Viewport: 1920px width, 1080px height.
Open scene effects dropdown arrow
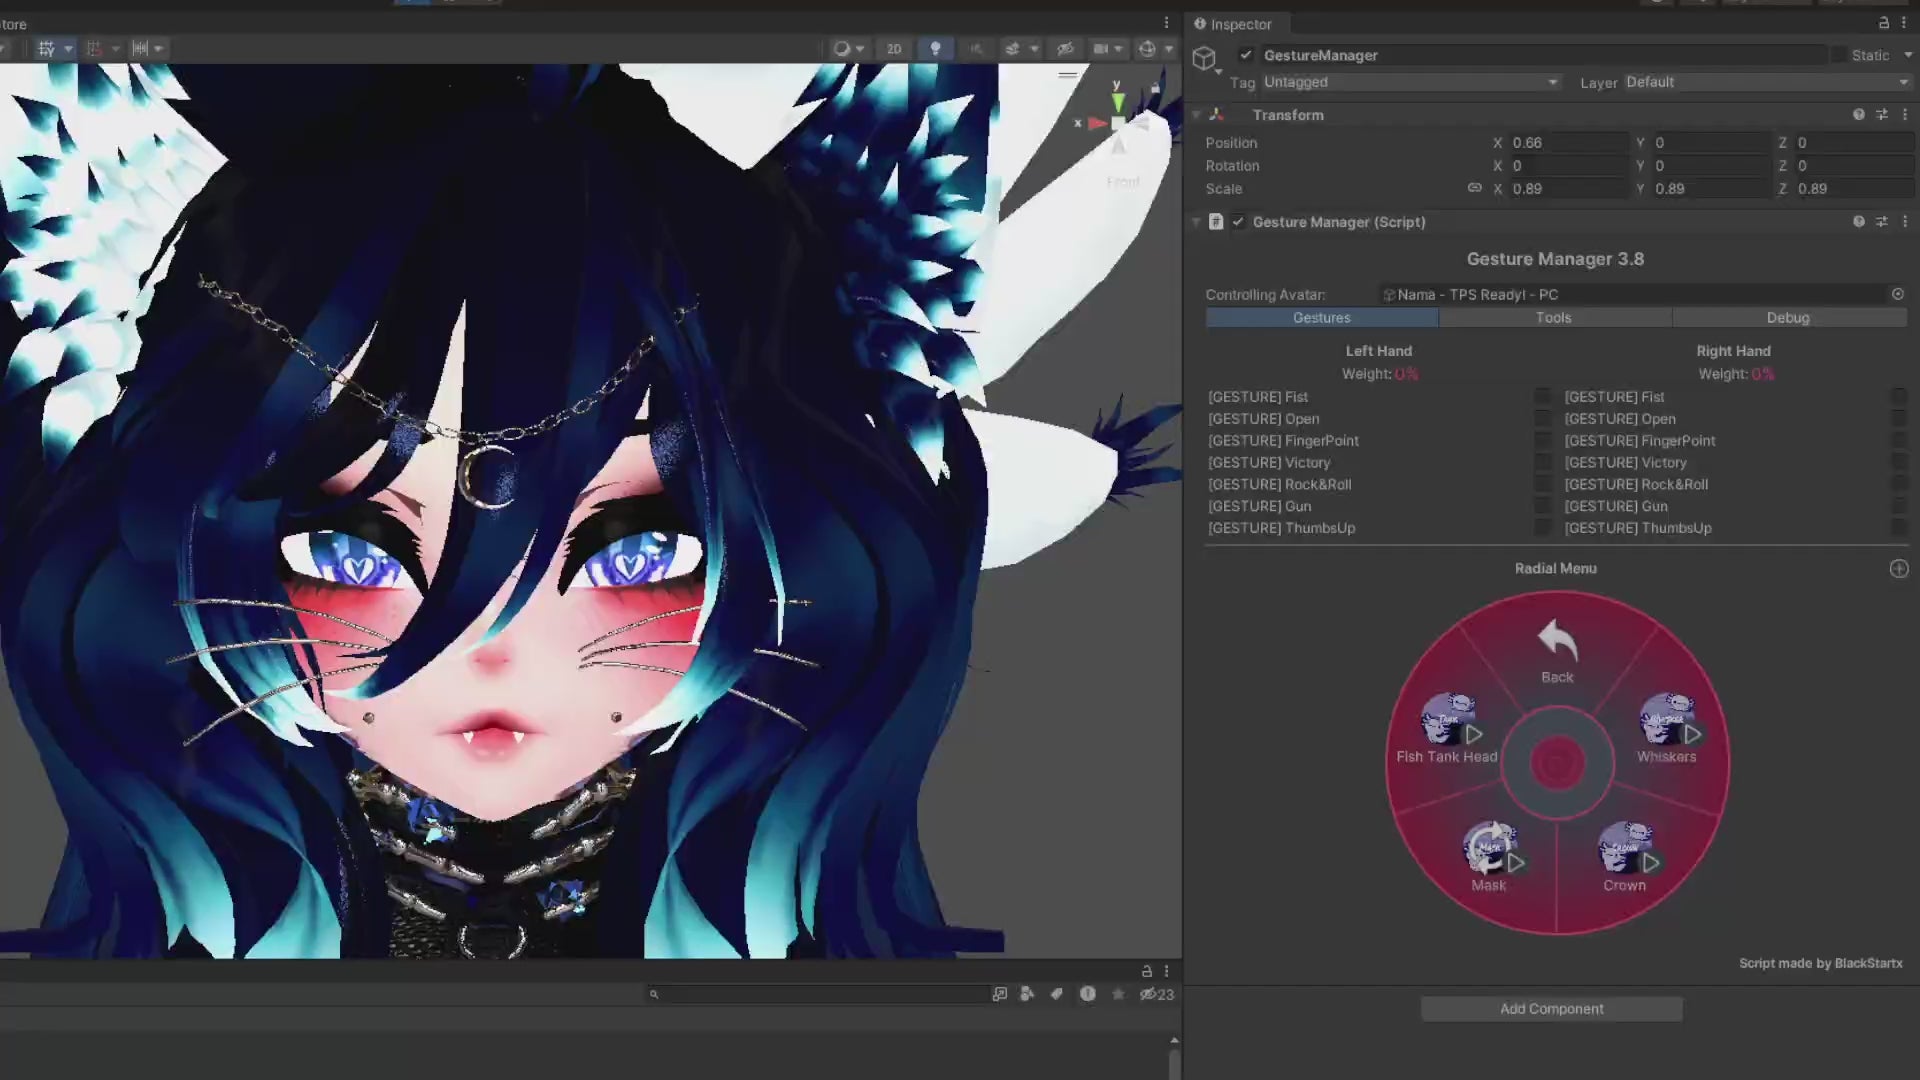pos(1034,49)
